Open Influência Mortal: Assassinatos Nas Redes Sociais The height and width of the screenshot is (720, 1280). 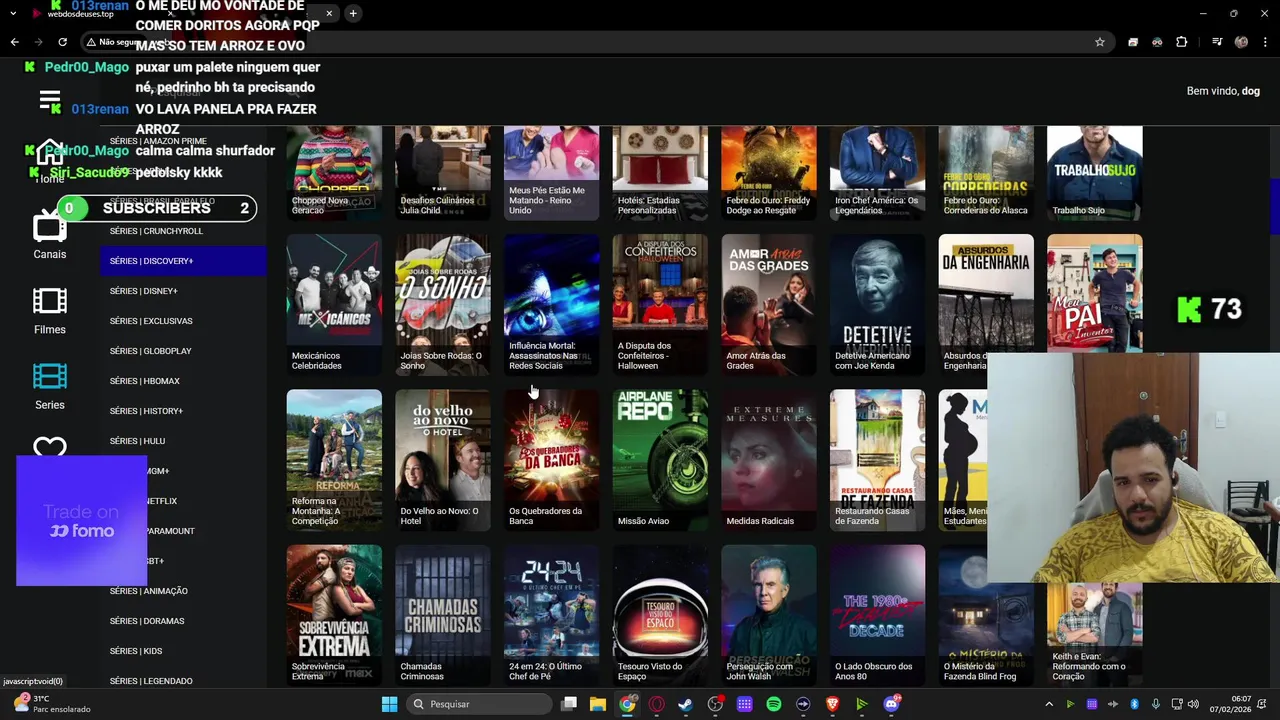click(551, 305)
